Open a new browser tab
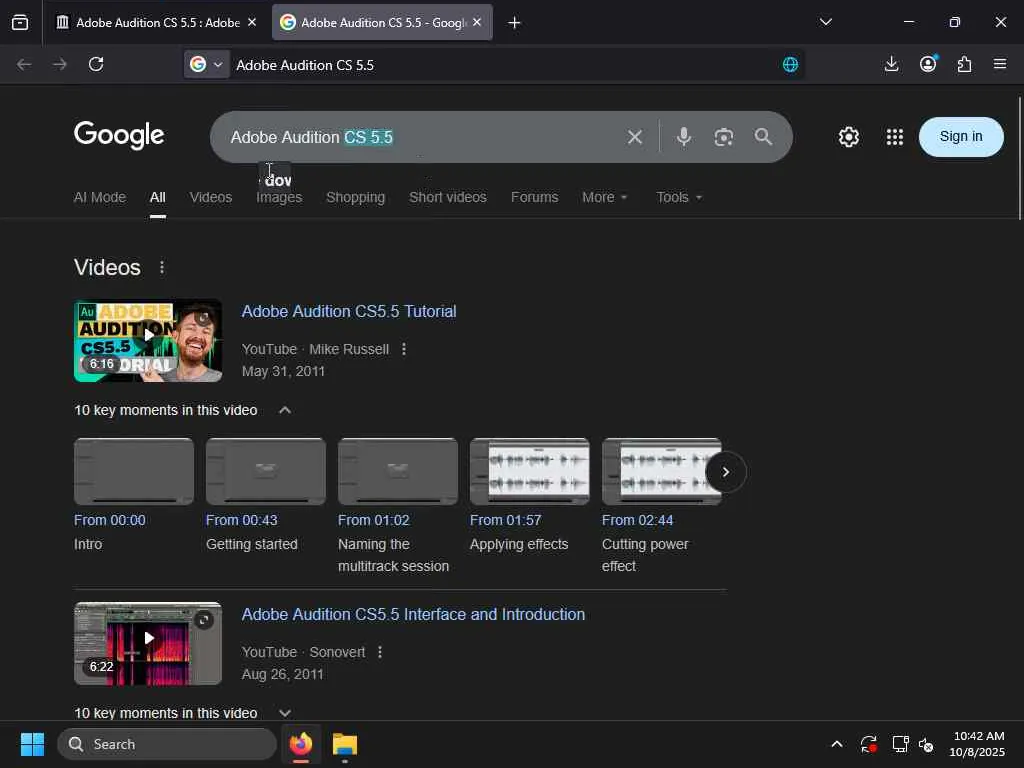 pos(515,23)
